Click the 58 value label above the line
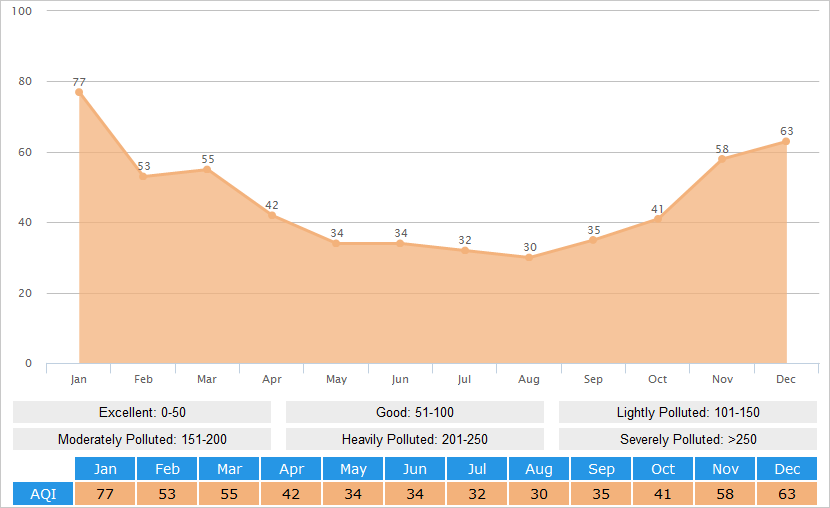The image size is (830, 508). [722, 149]
